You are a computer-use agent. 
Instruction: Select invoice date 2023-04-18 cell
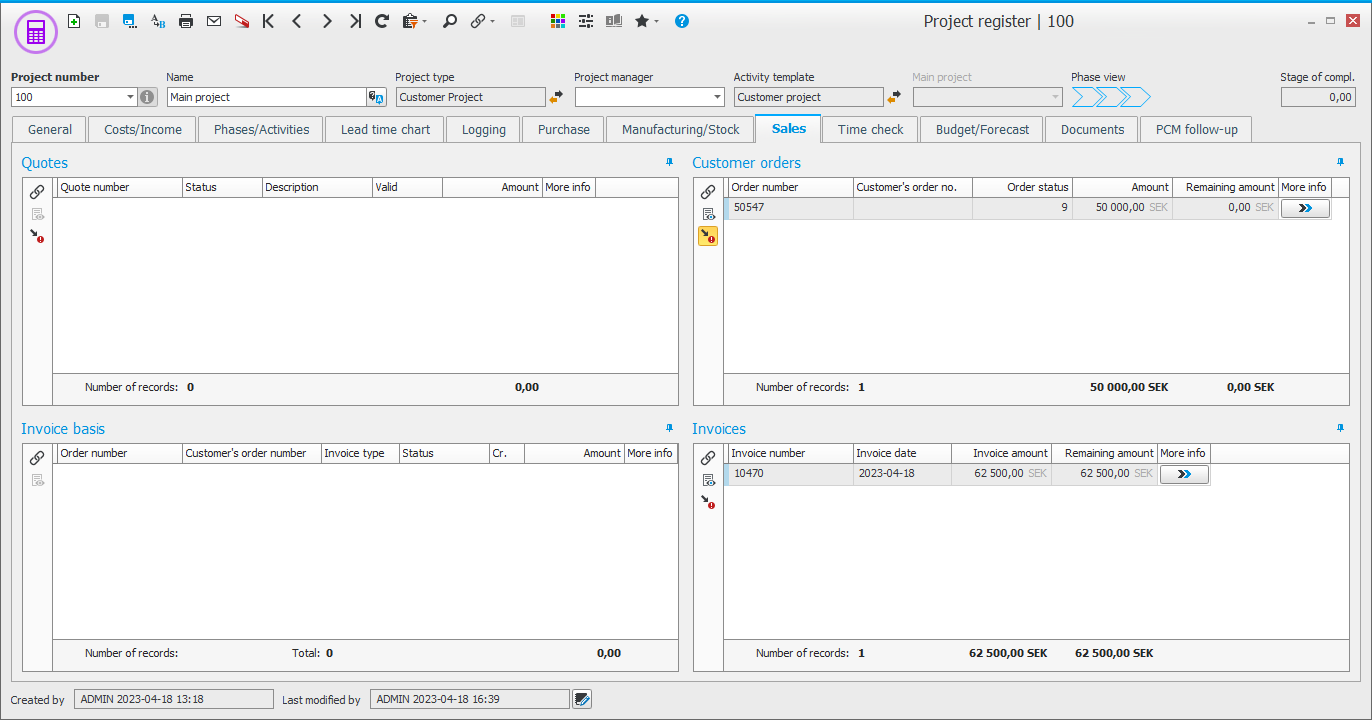(x=903, y=474)
